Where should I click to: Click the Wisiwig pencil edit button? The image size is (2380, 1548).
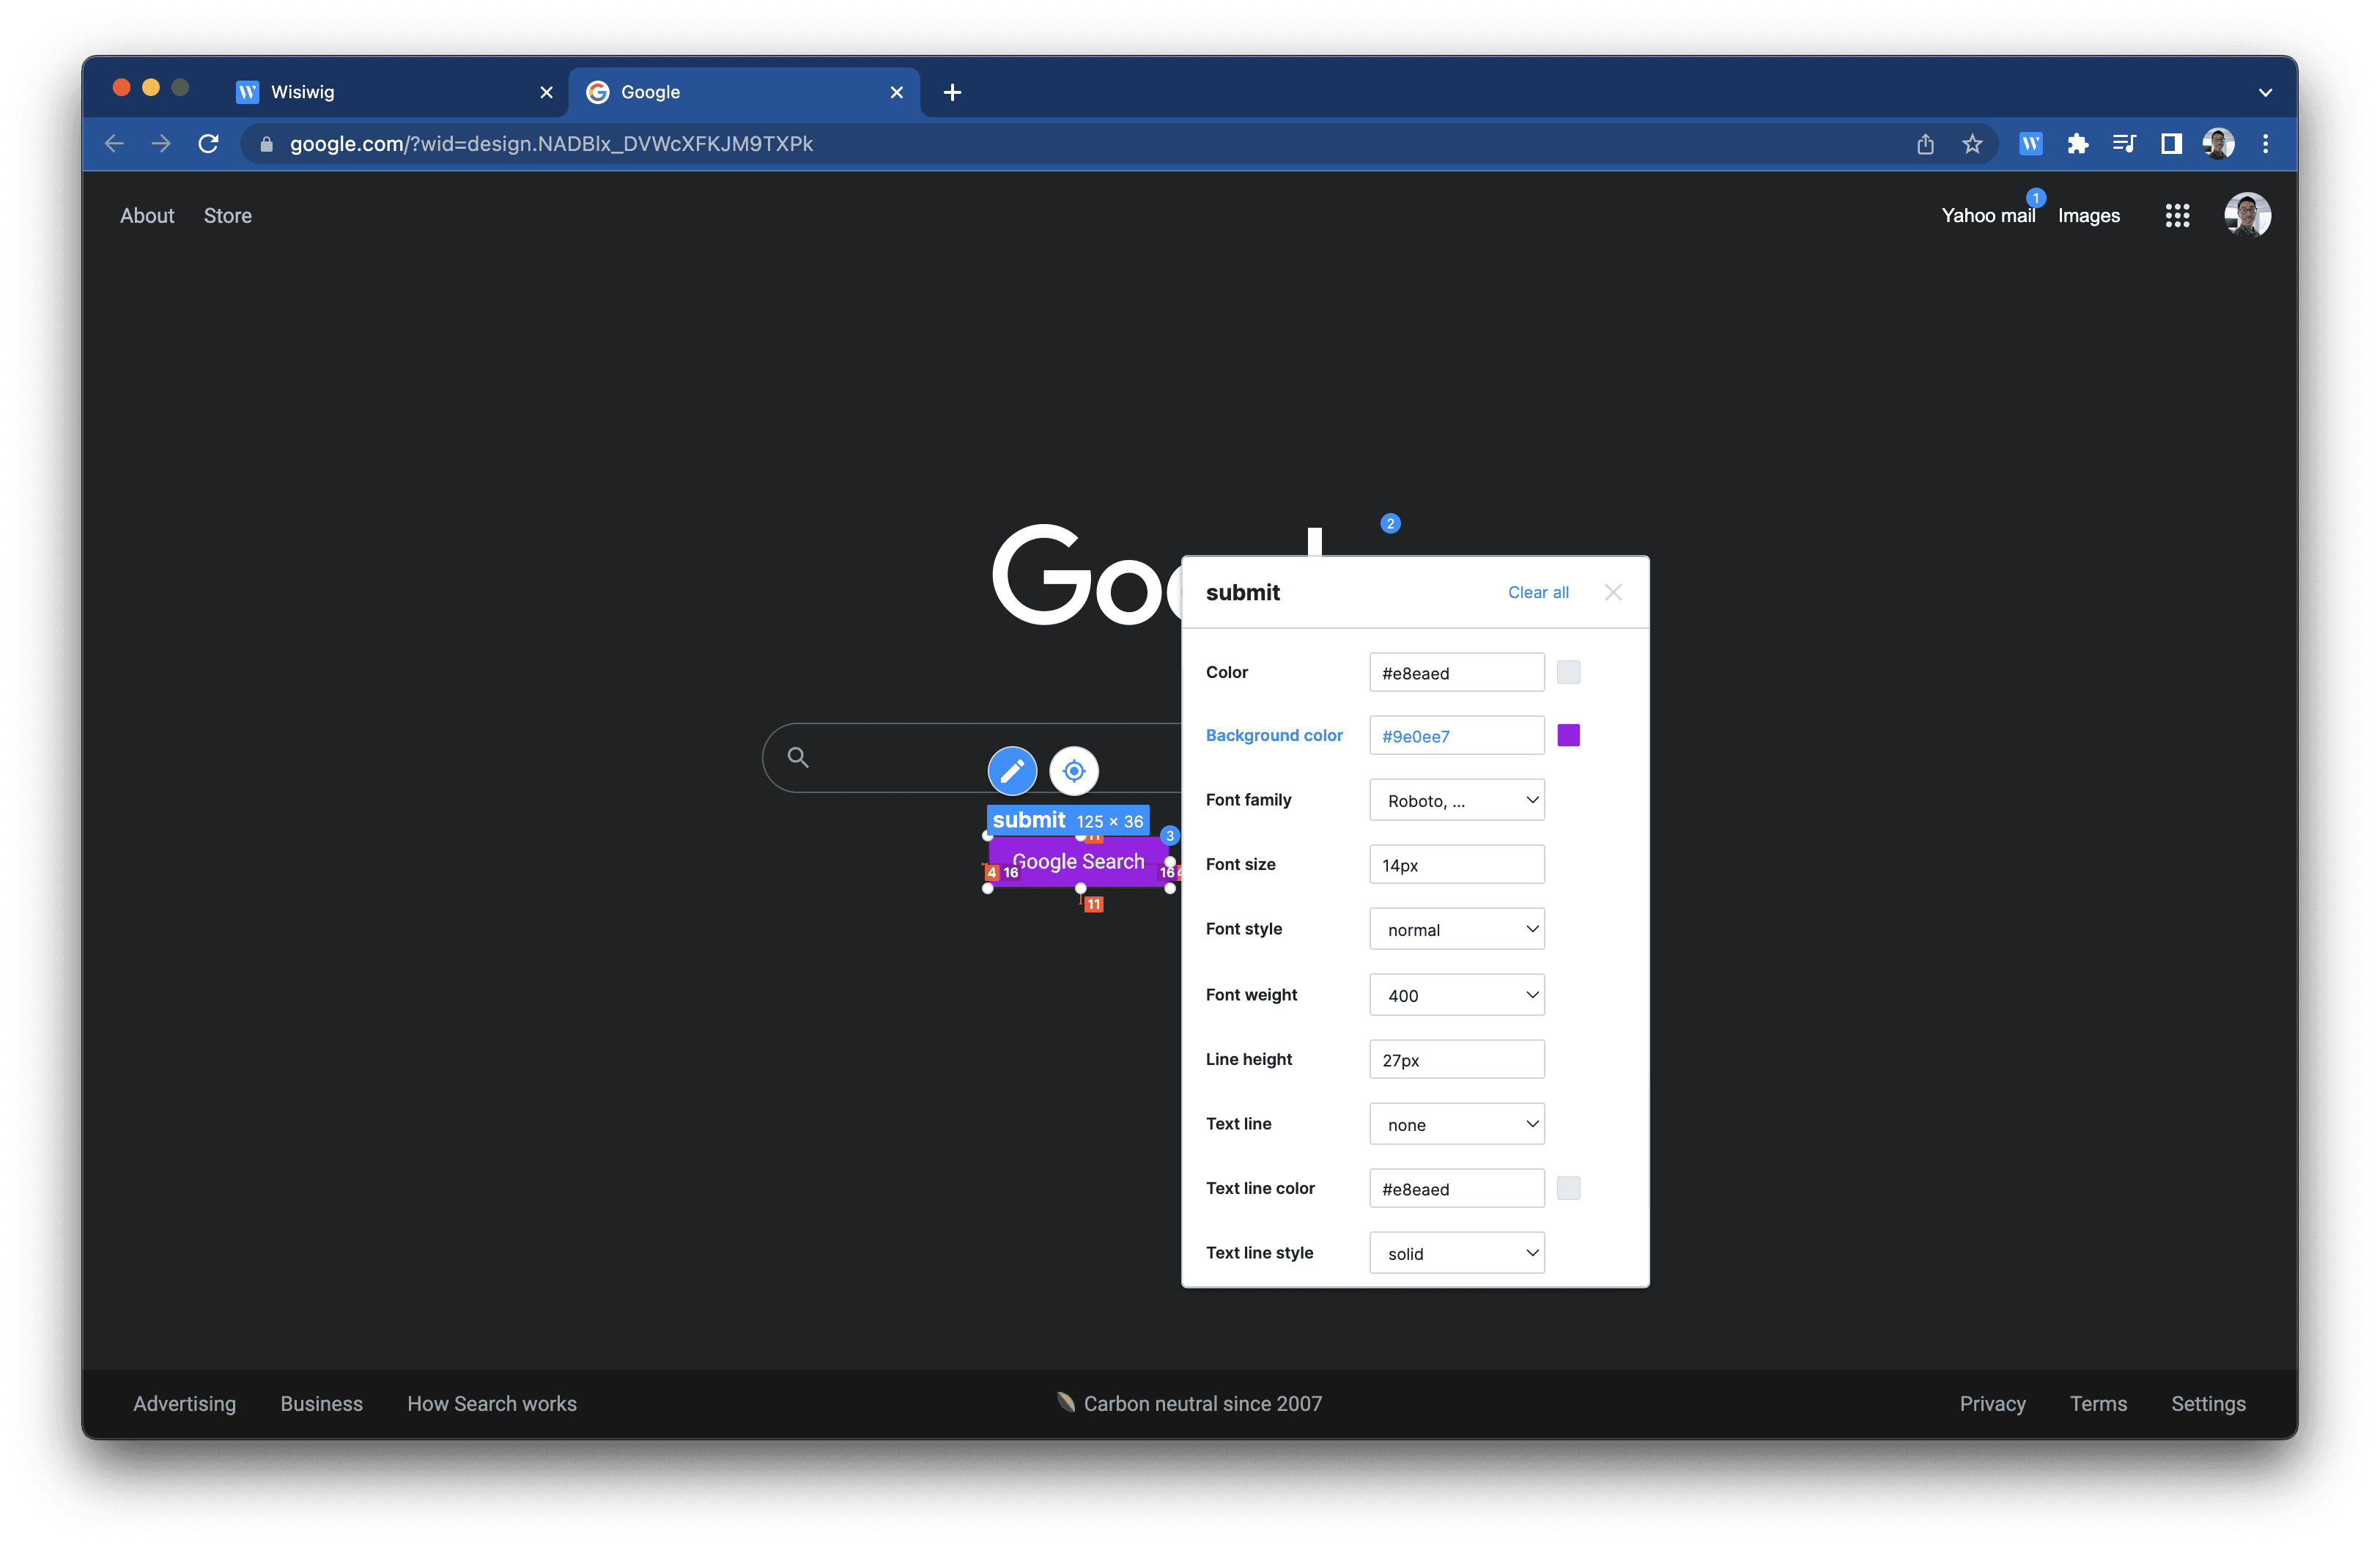(1012, 771)
